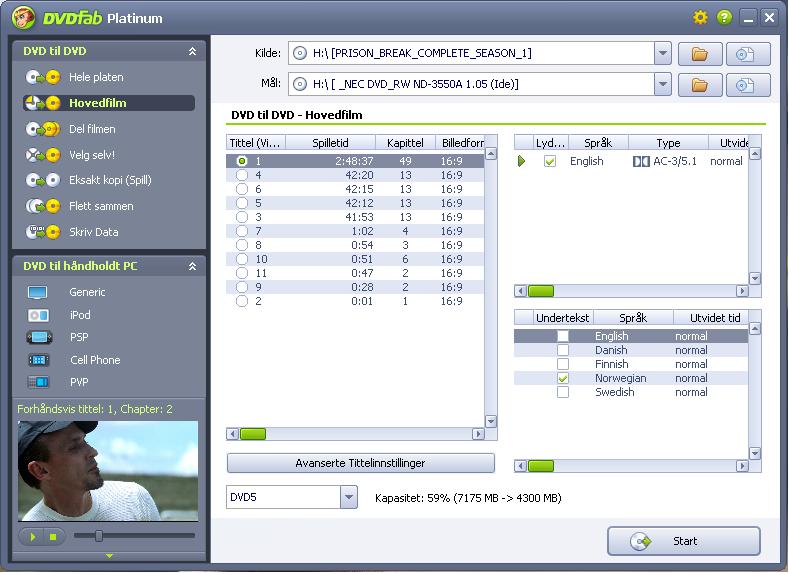Image resolution: width=789 pixels, height=574 pixels.
Task: Click the PVP device icon
Action: (38, 382)
